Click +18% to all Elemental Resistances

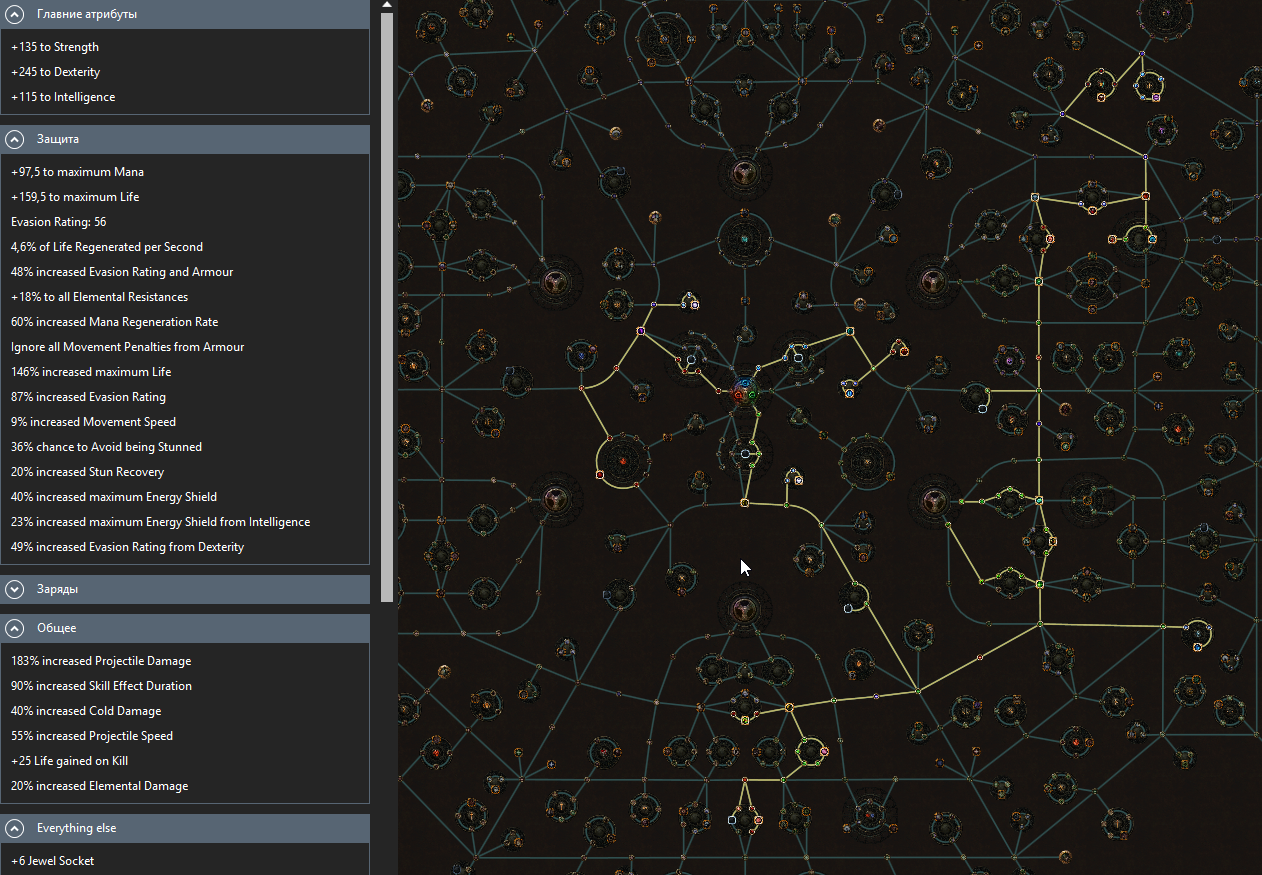[x=99, y=297]
